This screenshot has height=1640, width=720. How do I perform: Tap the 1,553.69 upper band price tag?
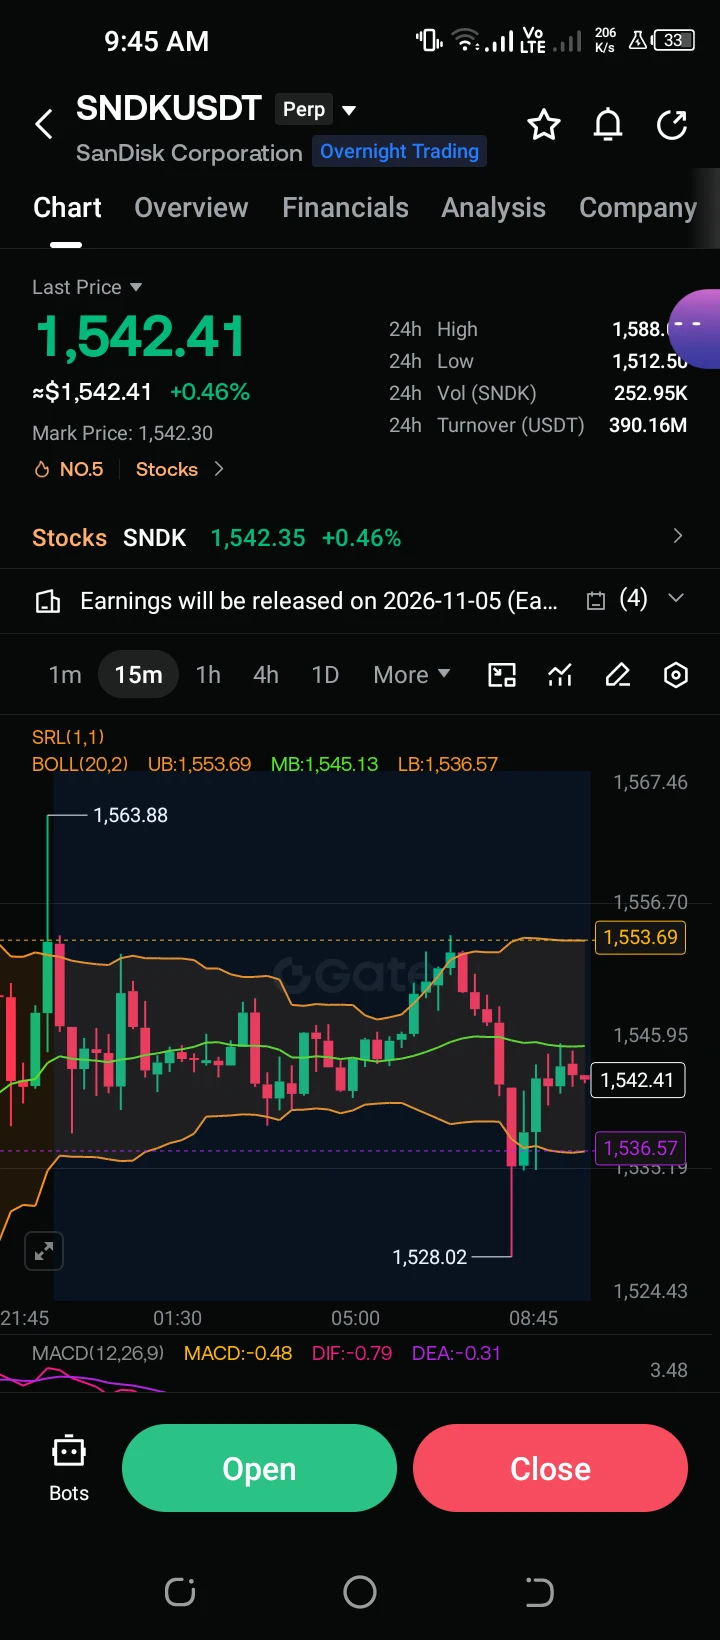(x=640, y=937)
